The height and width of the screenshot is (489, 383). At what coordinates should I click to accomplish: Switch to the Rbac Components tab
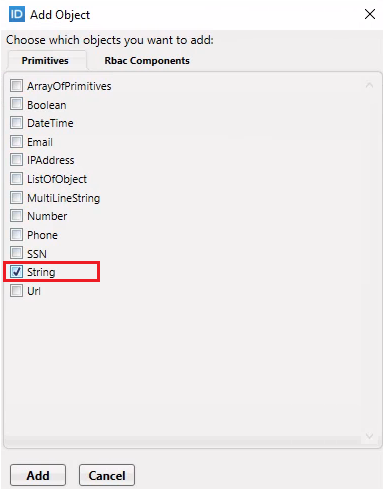point(147,61)
